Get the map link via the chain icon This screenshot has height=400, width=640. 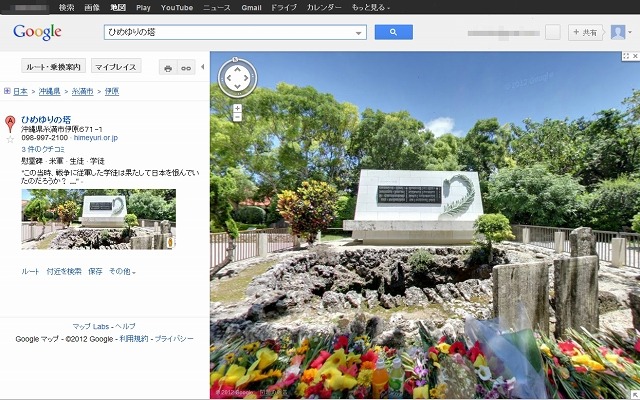click(186, 68)
